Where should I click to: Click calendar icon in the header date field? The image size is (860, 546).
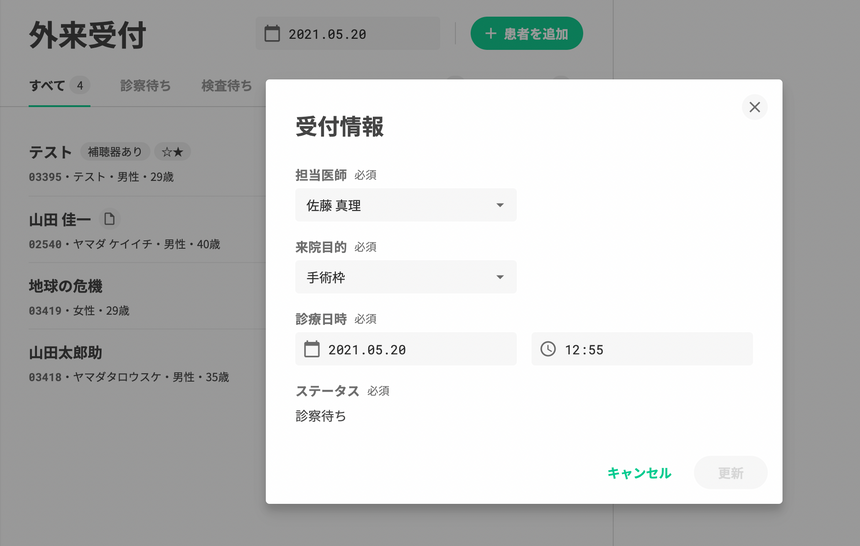pos(272,34)
